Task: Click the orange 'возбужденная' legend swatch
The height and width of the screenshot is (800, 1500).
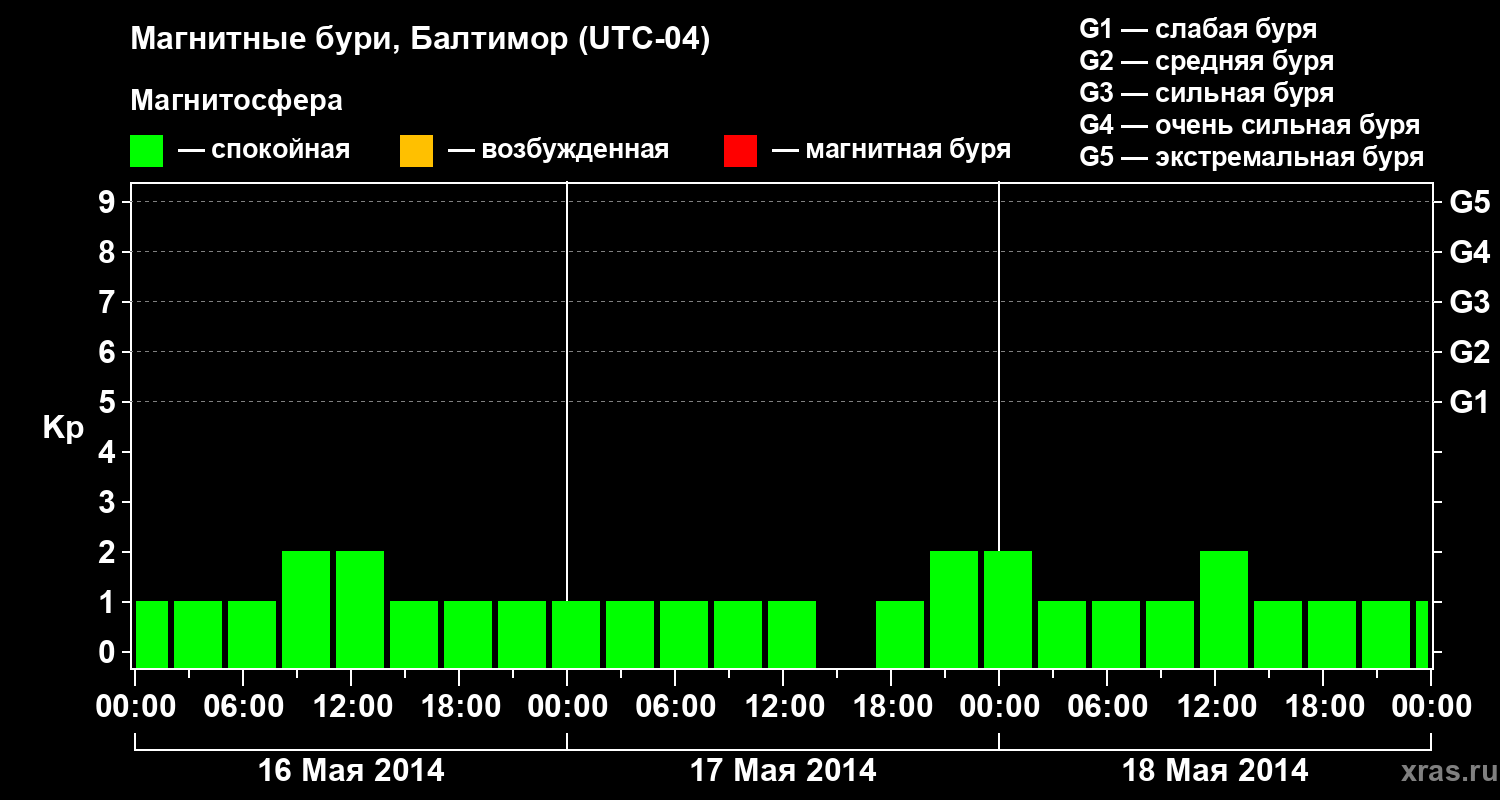Action: 416,151
